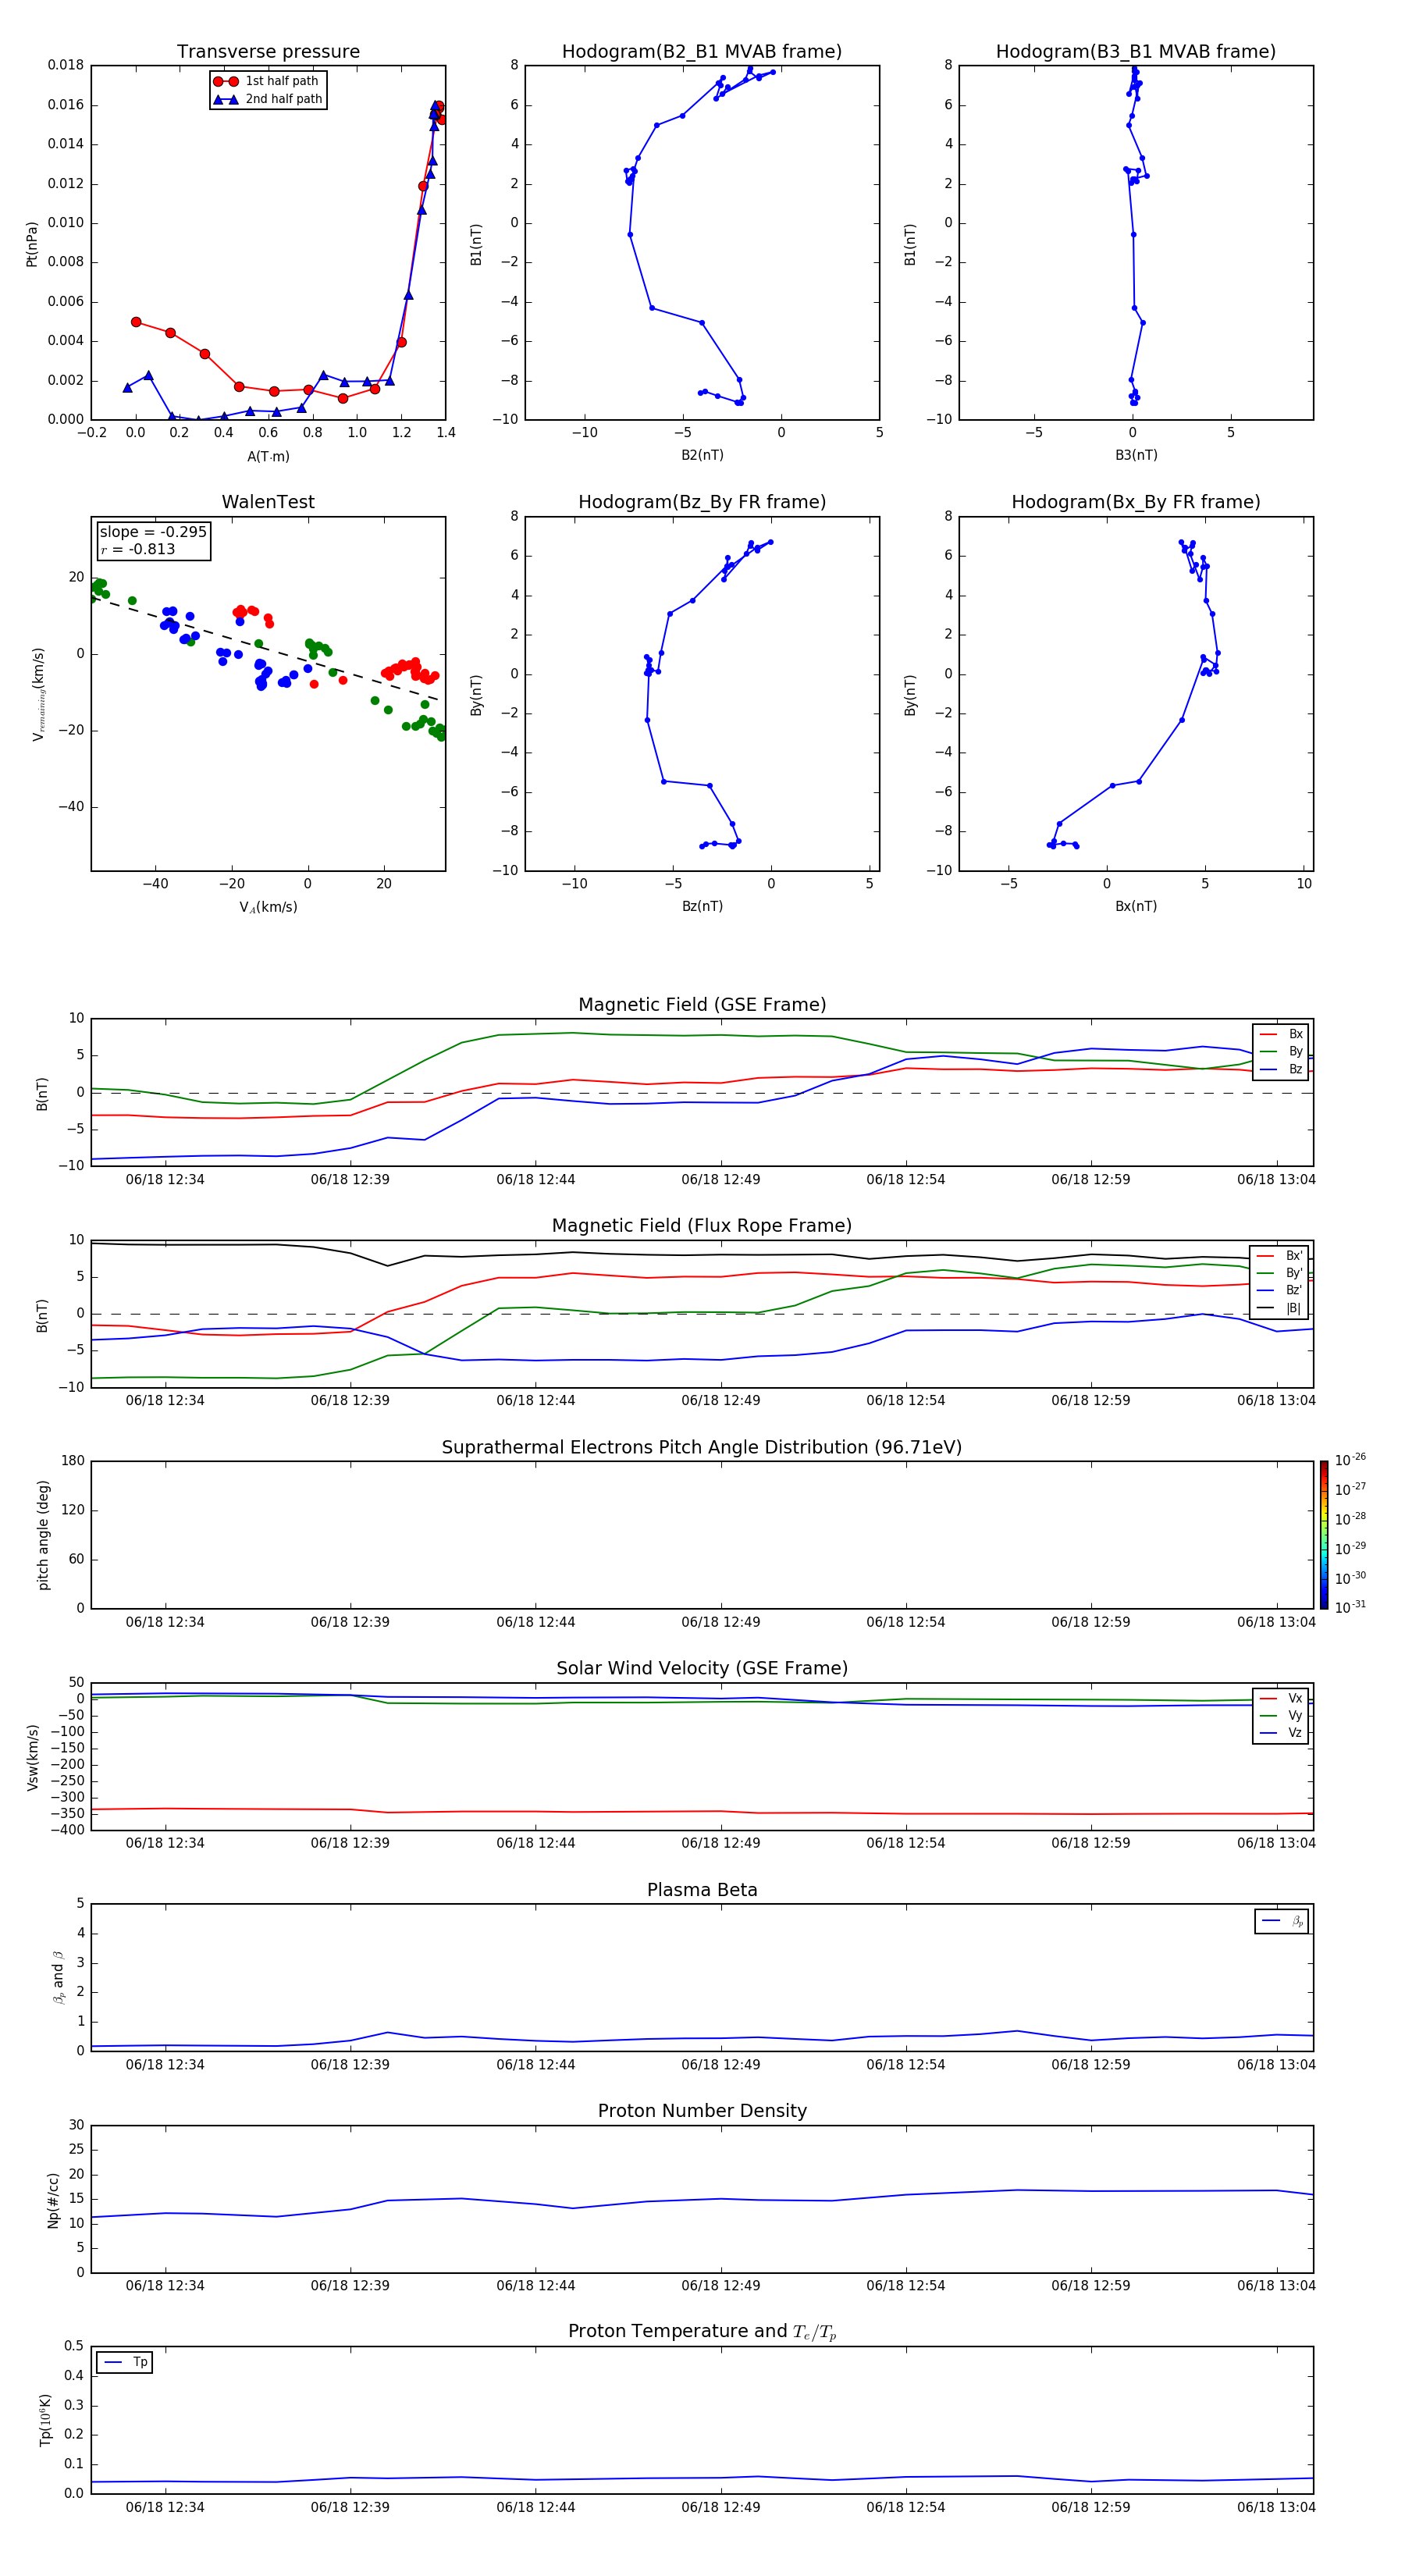The width and height of the screenshot is (1405, 2576).
Task: Click the "10^-26" colorbar tick label
Action: [x=1349, y=1460]
